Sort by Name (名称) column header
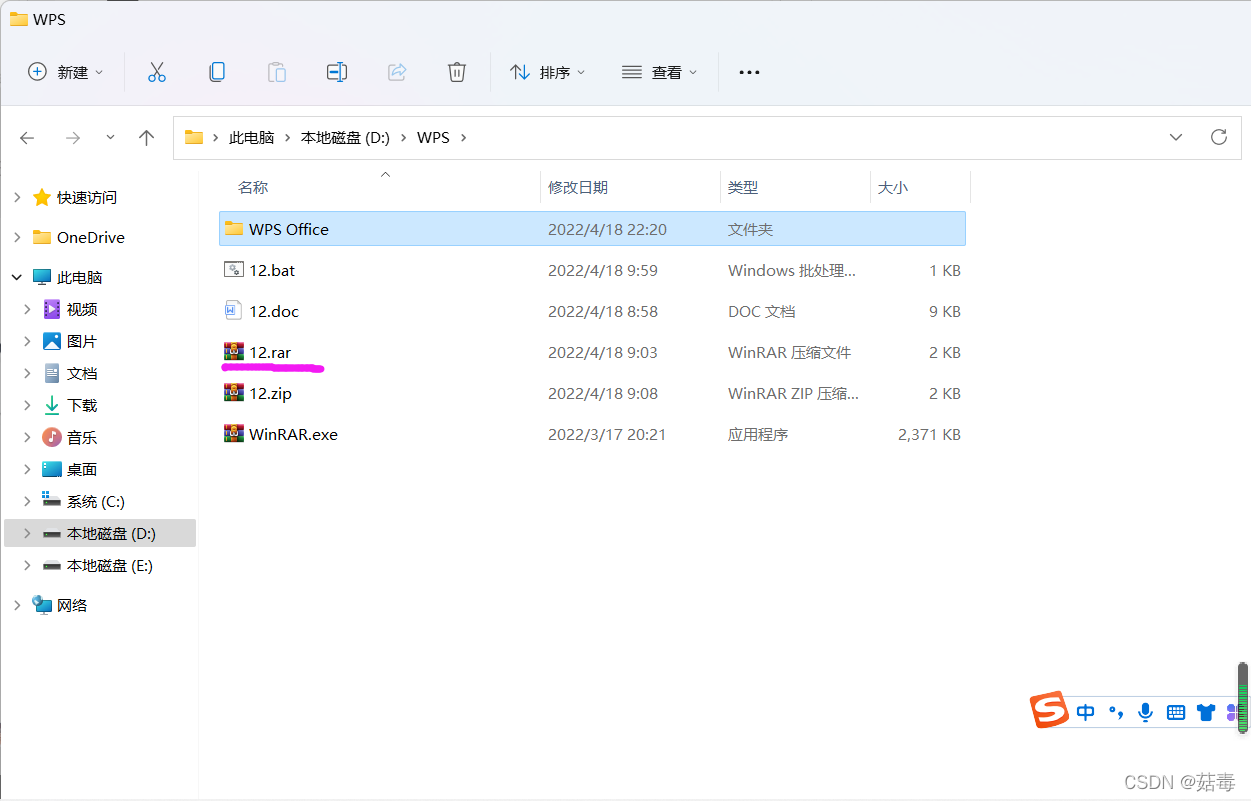 point(253,187)
